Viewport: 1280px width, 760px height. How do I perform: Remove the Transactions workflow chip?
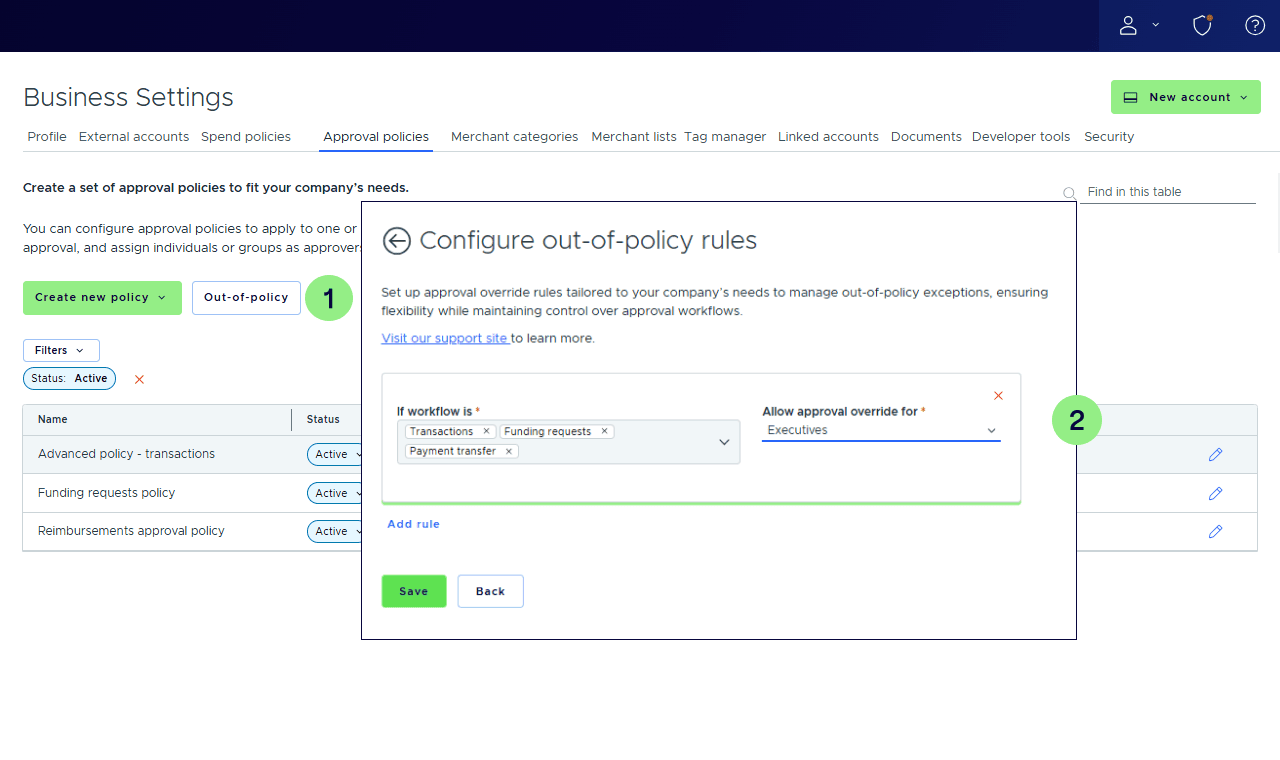486,430
